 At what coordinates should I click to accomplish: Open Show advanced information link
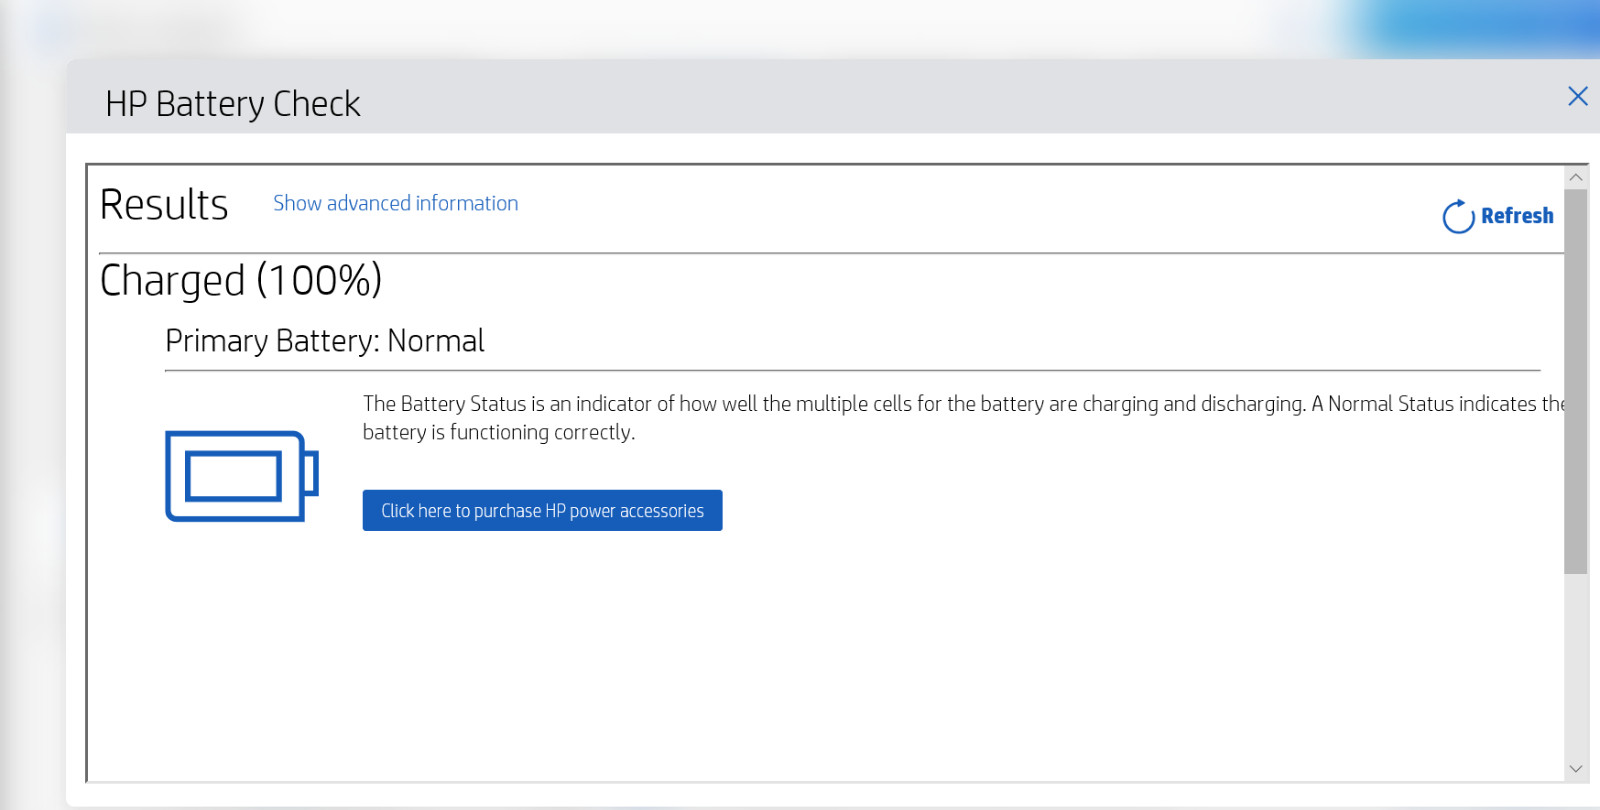click(x=396, y=203)
